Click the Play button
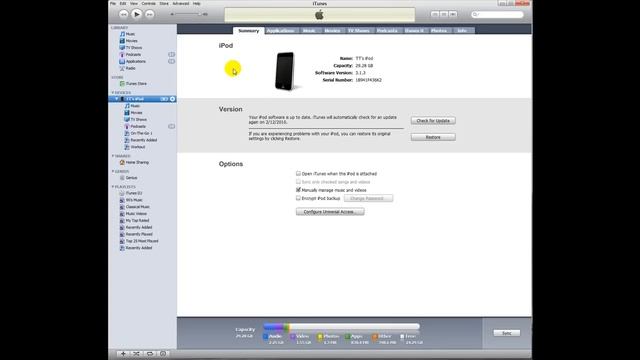 click(x=137, y=14)
